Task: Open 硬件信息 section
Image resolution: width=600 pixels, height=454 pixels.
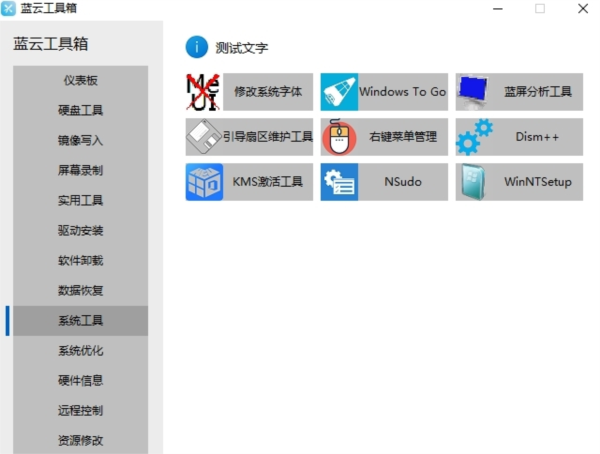Action: tap(80, 381)
